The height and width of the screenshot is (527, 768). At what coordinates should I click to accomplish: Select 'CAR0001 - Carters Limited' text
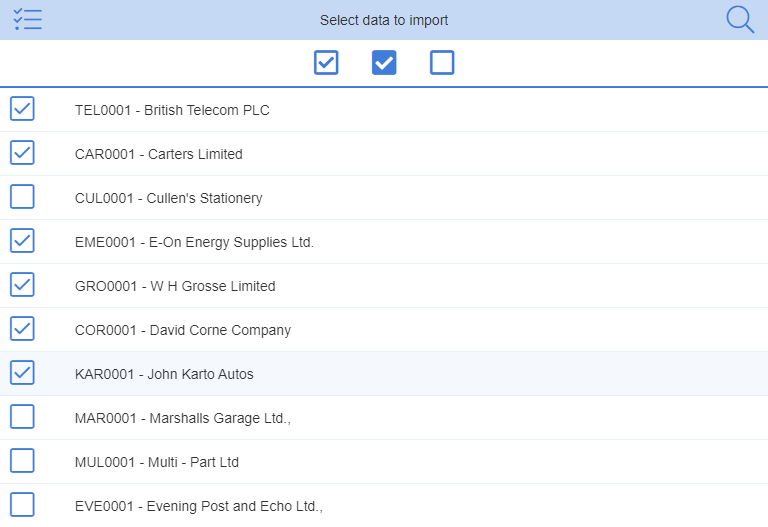pyautogui.click(x=159, y=154)
